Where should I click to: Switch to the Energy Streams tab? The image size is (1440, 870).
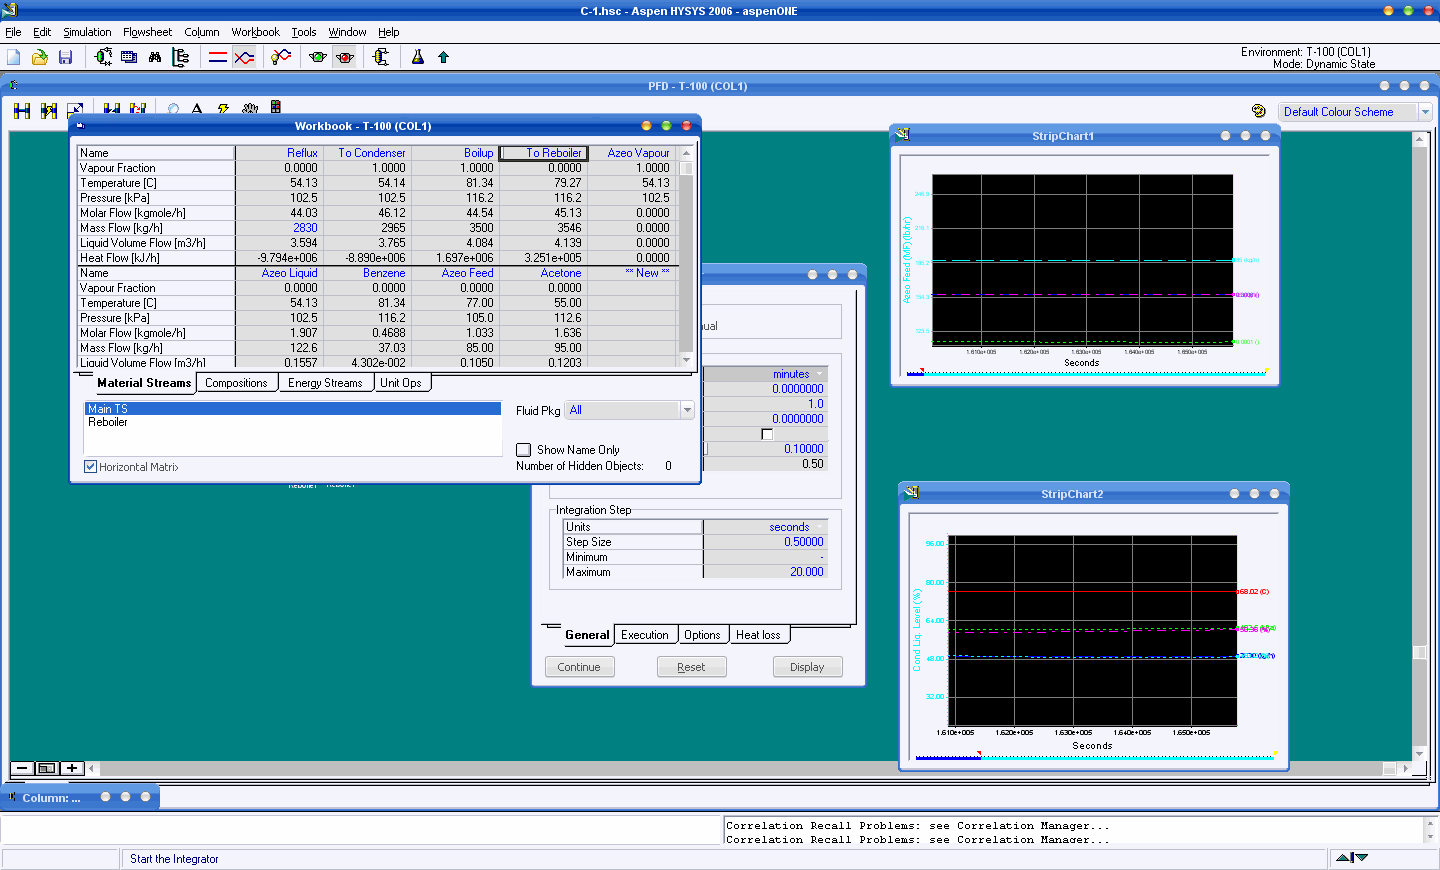coord(325,383)
